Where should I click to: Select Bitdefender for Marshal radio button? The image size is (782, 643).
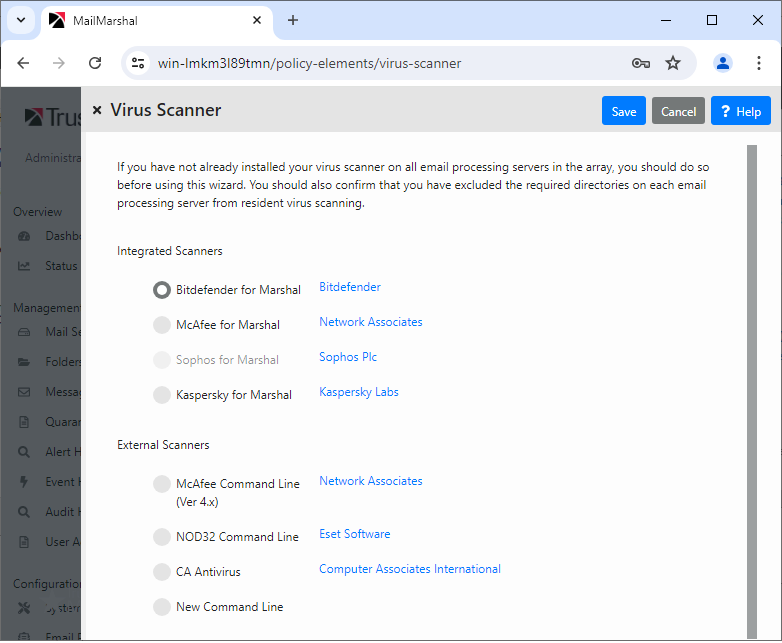[x=162, y=290]
